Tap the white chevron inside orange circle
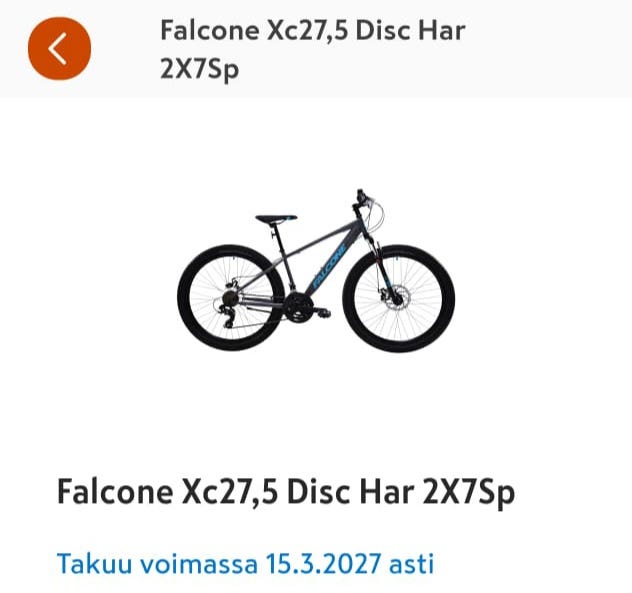Screen dimensions: 632x593 point(58,49)
